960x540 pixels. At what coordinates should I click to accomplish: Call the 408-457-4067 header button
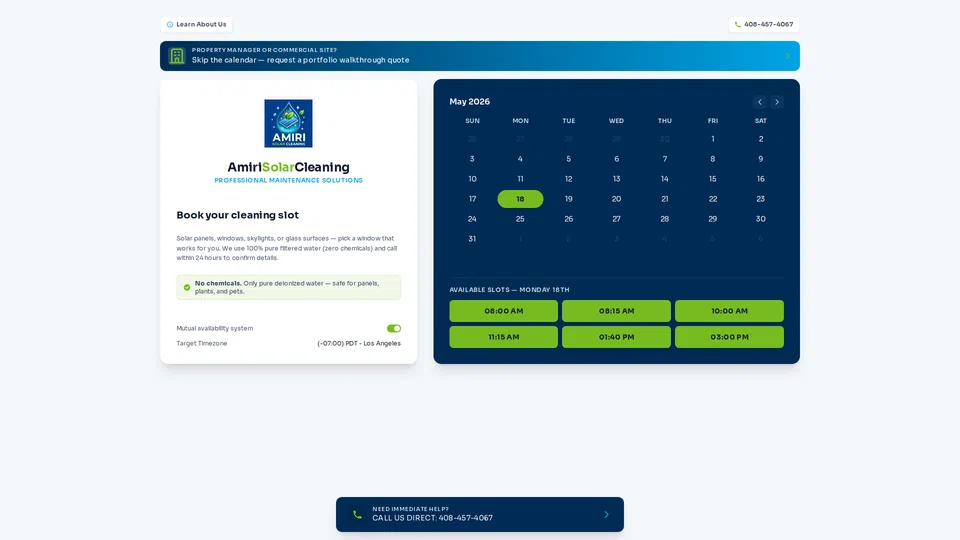click(x=763, y=24)
